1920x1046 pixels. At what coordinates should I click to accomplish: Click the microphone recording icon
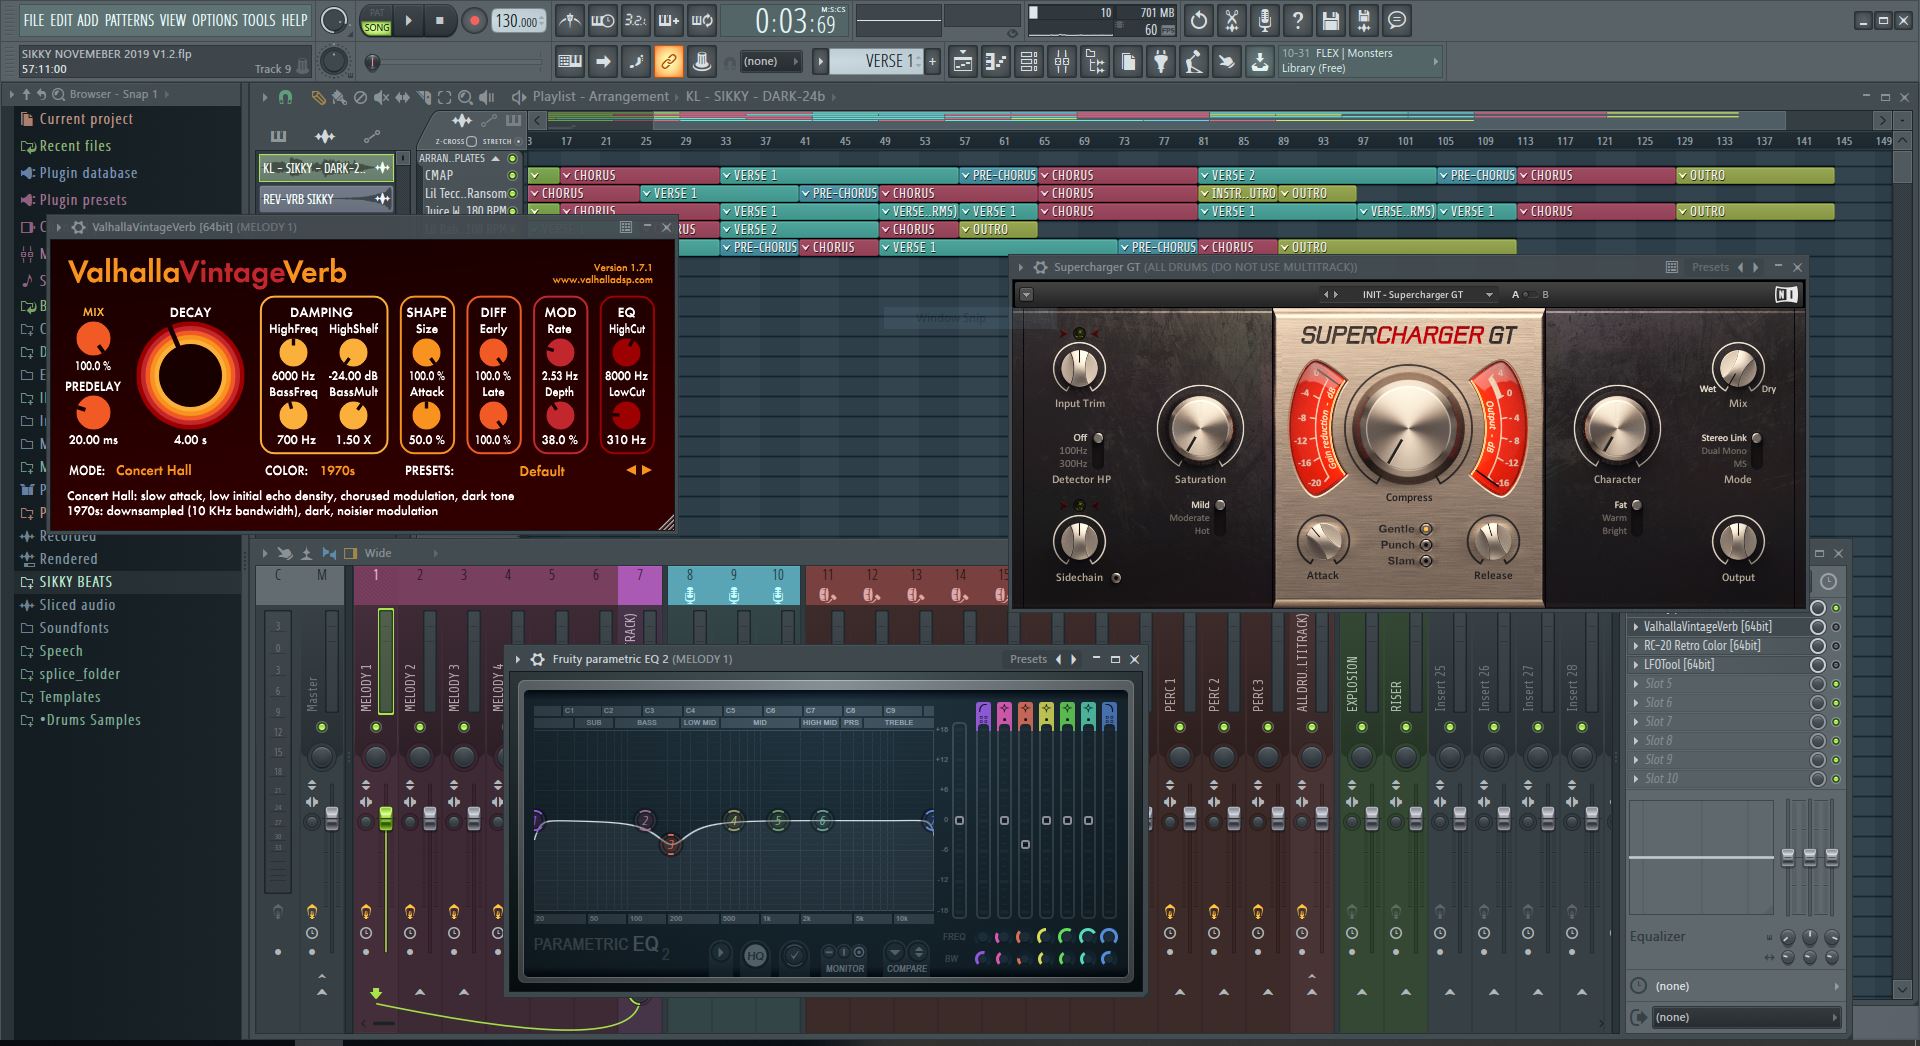tap(1264, 20)
